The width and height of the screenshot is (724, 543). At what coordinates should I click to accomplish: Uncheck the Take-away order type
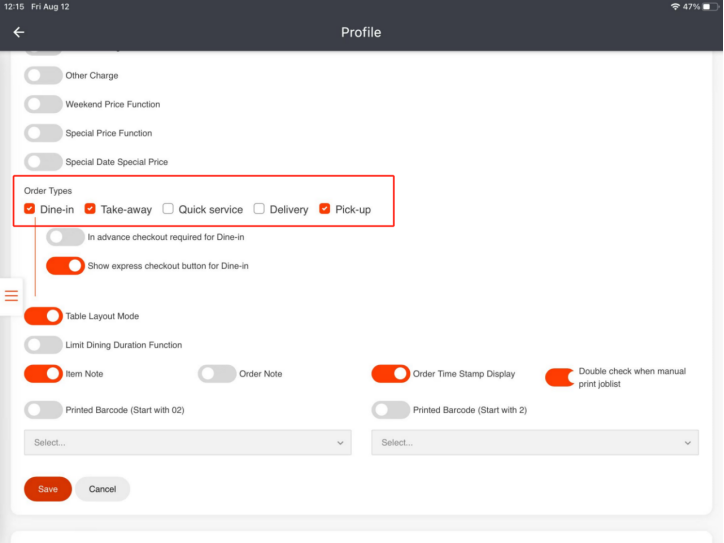[90, 209]
